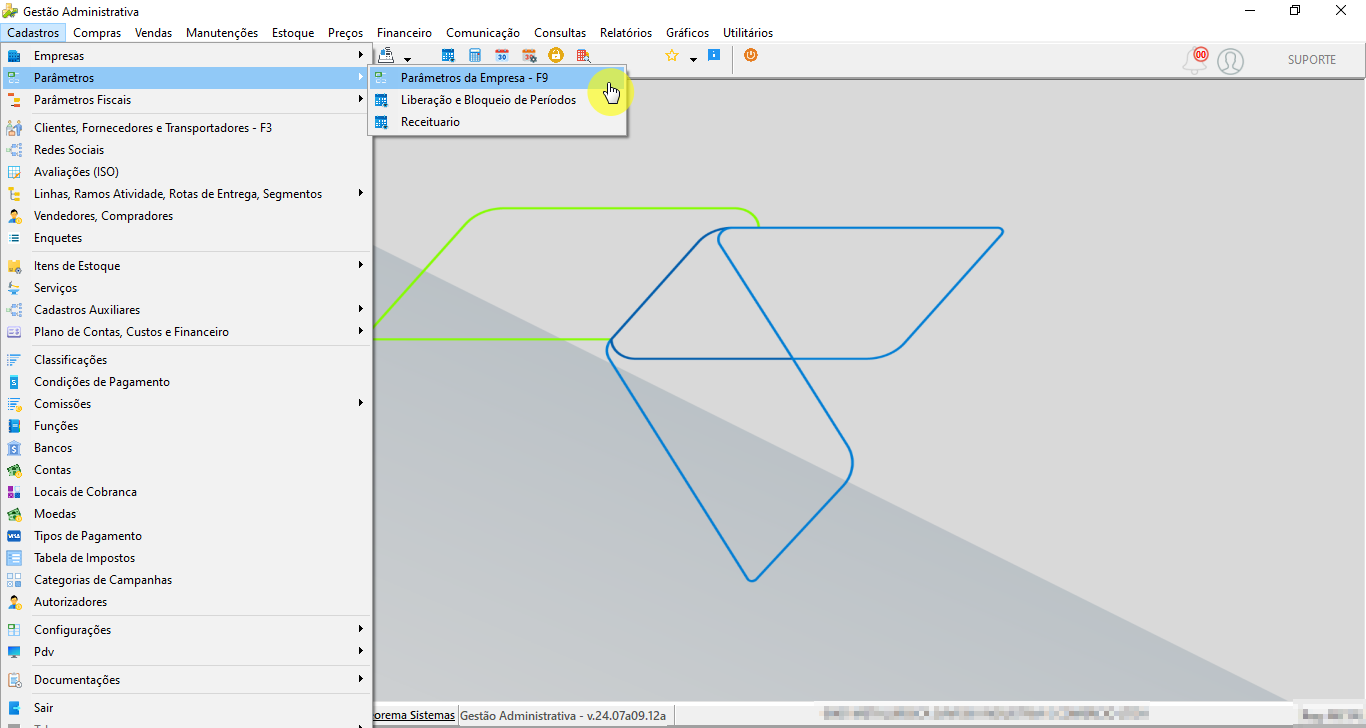Click the yellow star favorites icon

point(672,56)
